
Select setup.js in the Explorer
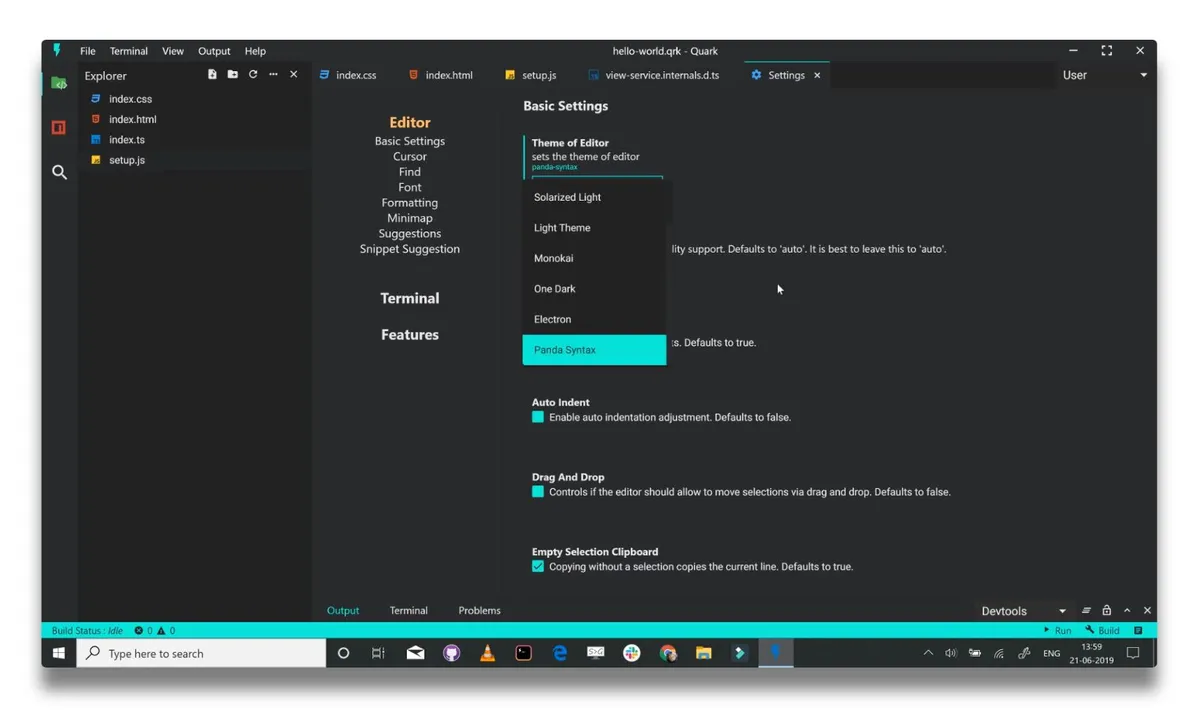coord(130,159)
